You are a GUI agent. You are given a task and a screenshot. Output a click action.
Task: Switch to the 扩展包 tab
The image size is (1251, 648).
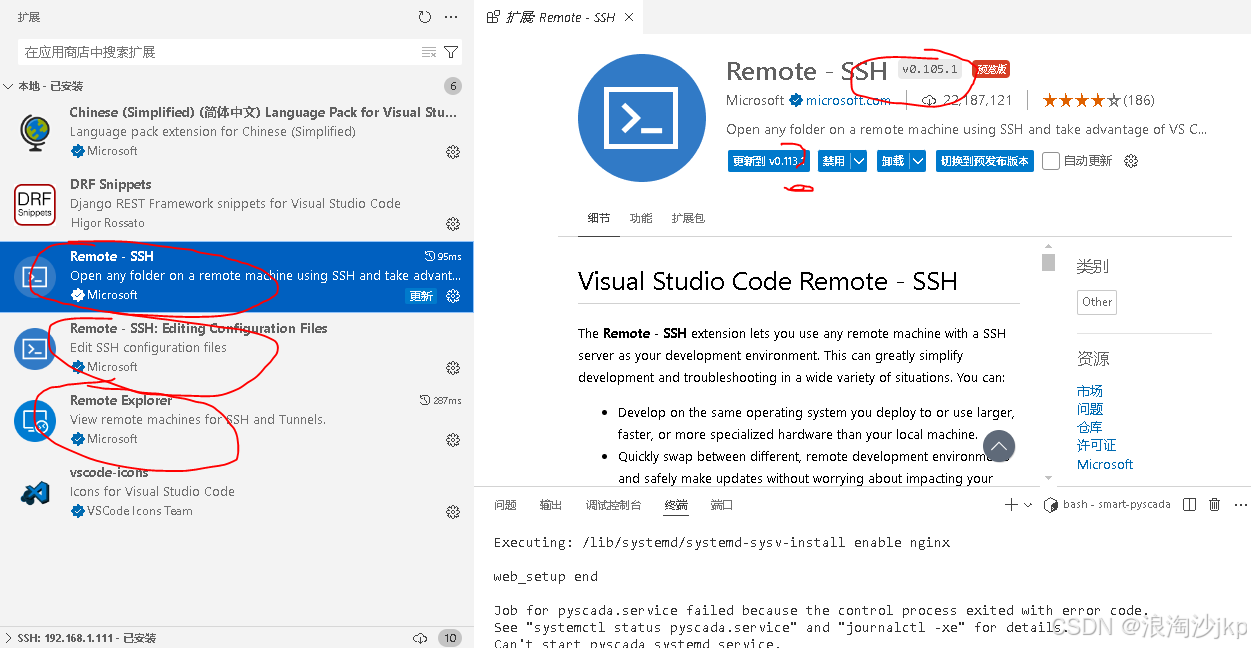(688, 218)
